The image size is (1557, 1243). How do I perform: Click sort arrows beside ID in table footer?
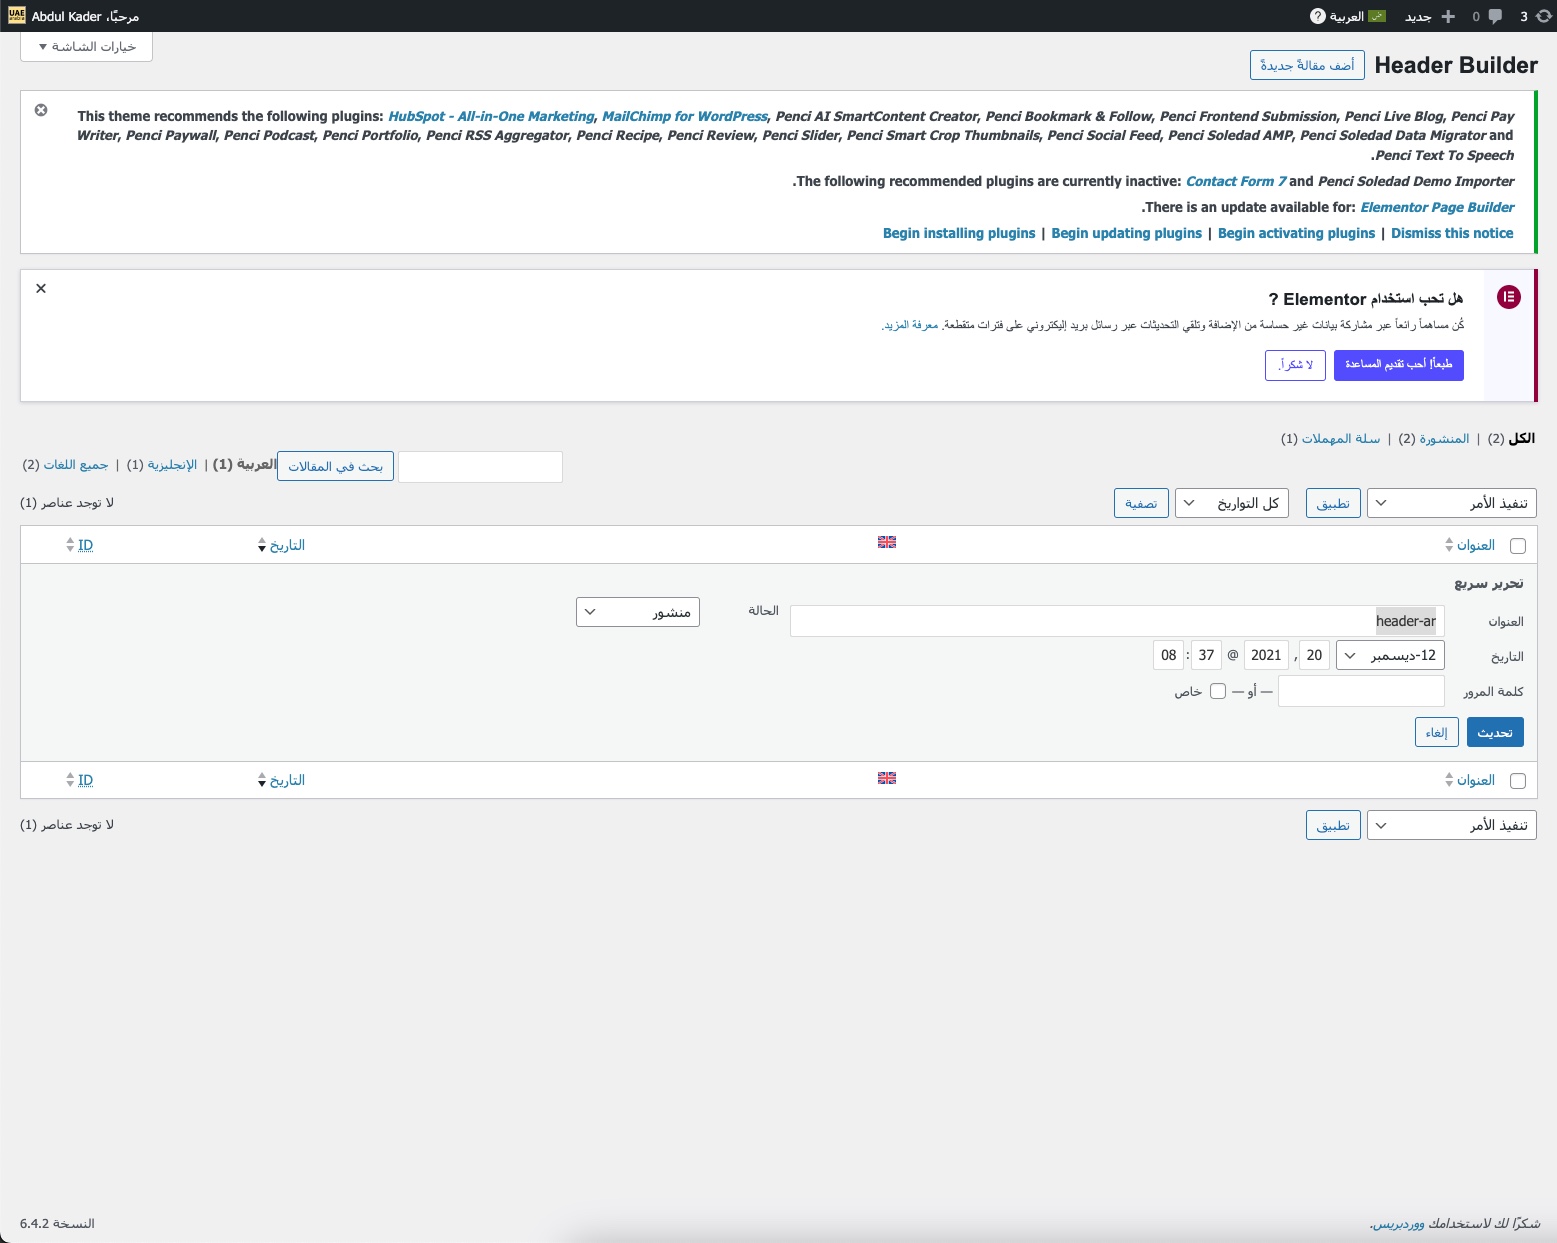tap(70, 780)
